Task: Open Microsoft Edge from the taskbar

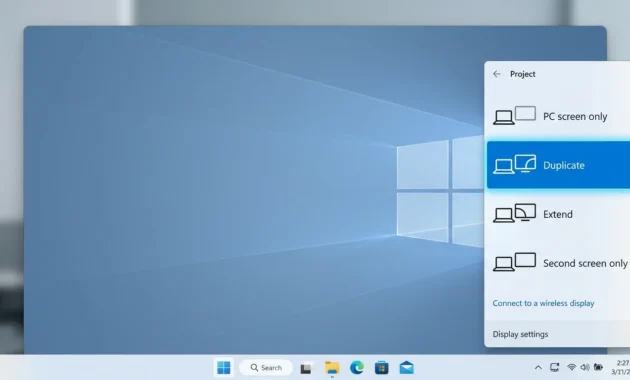Action: coord(357,368)
